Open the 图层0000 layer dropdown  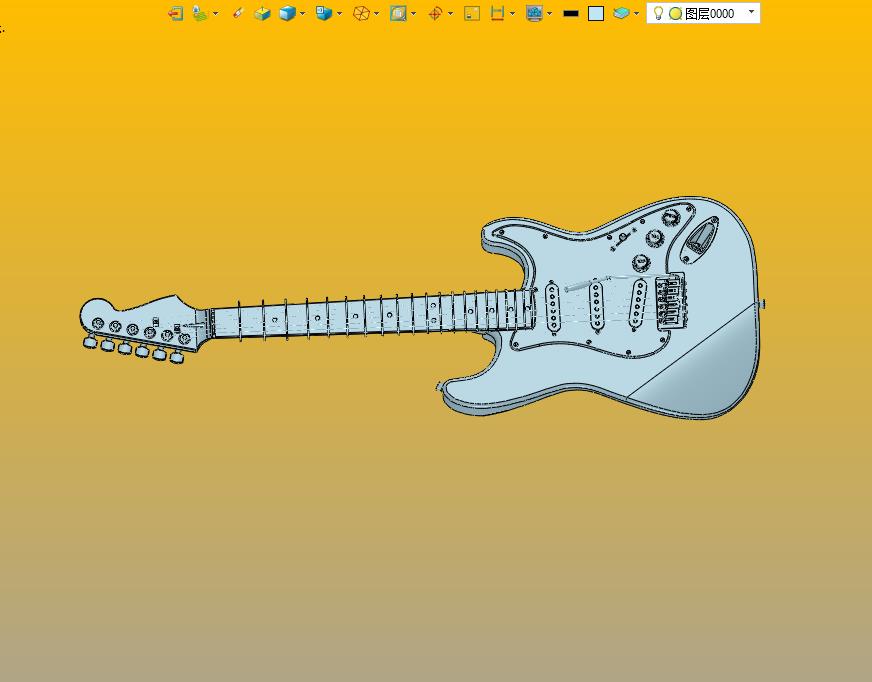tap(751, 12)
